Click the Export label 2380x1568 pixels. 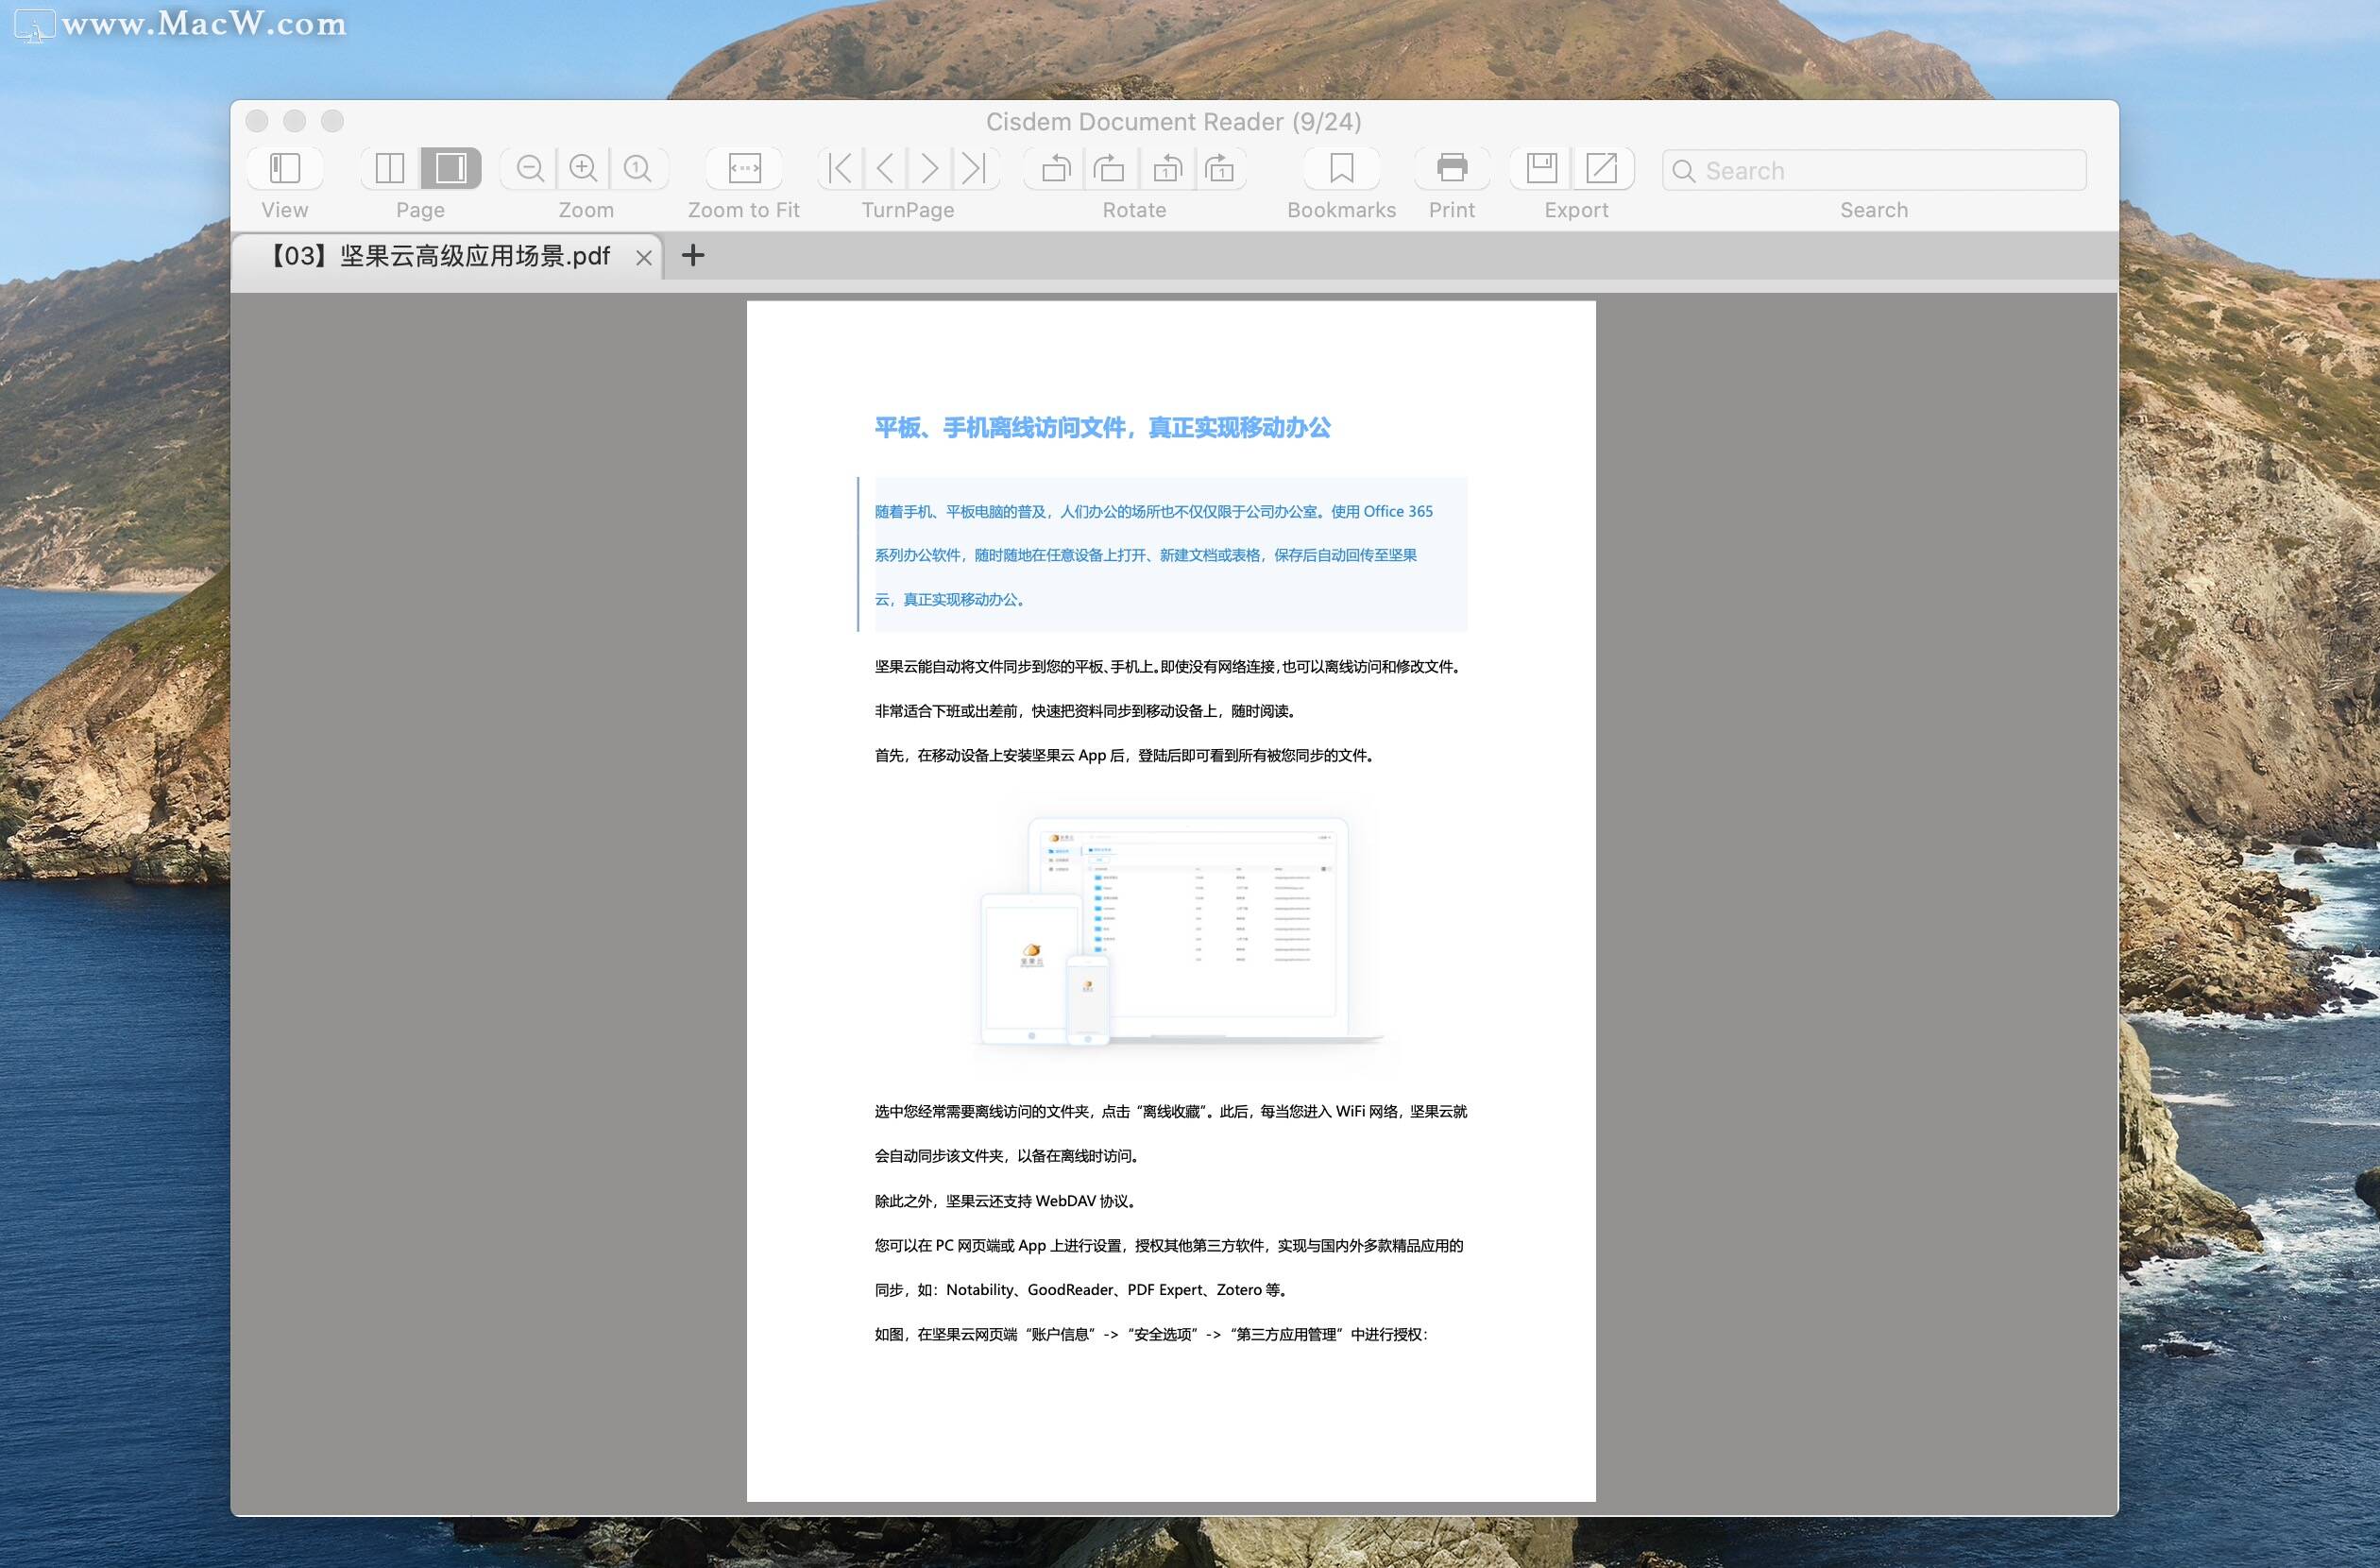(x=1576, y=210)
